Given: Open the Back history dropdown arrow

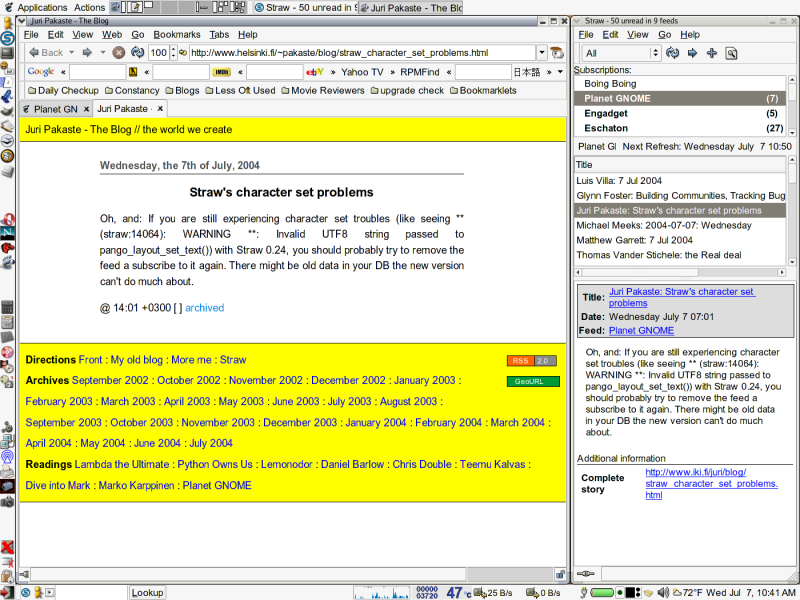Looking at the screenshot, I should [x=71, y=53].
